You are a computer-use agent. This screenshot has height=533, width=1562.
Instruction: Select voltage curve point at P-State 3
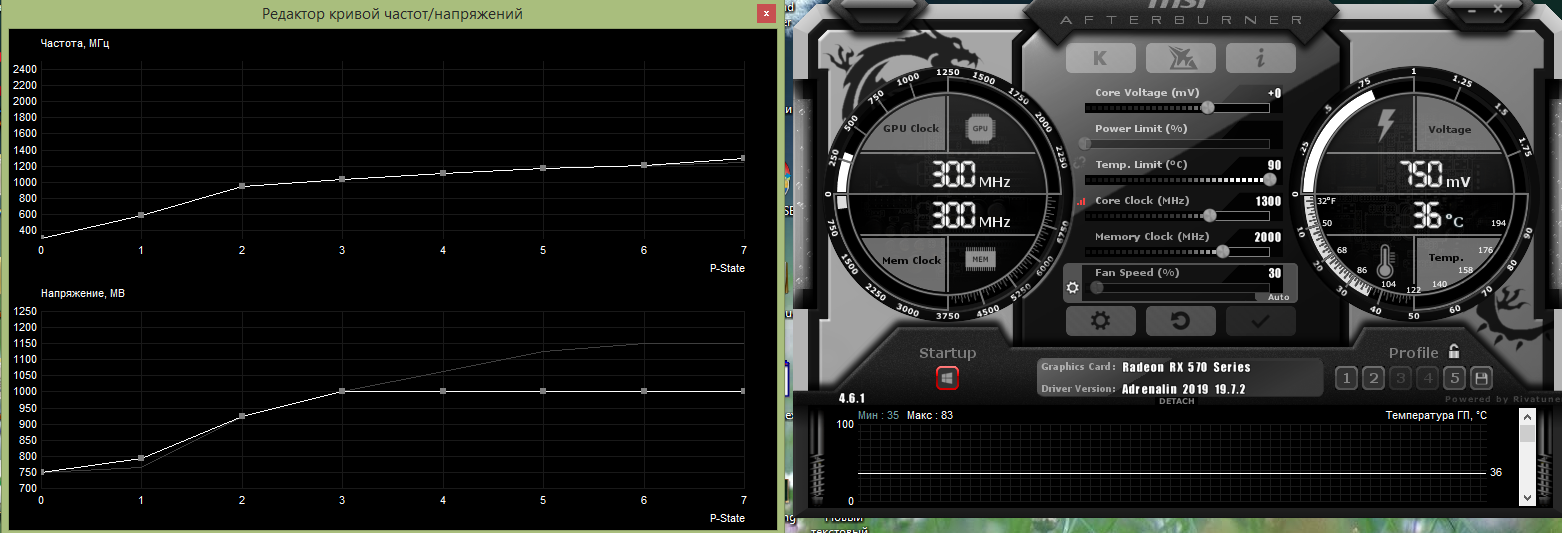click(x=342, y=391)
